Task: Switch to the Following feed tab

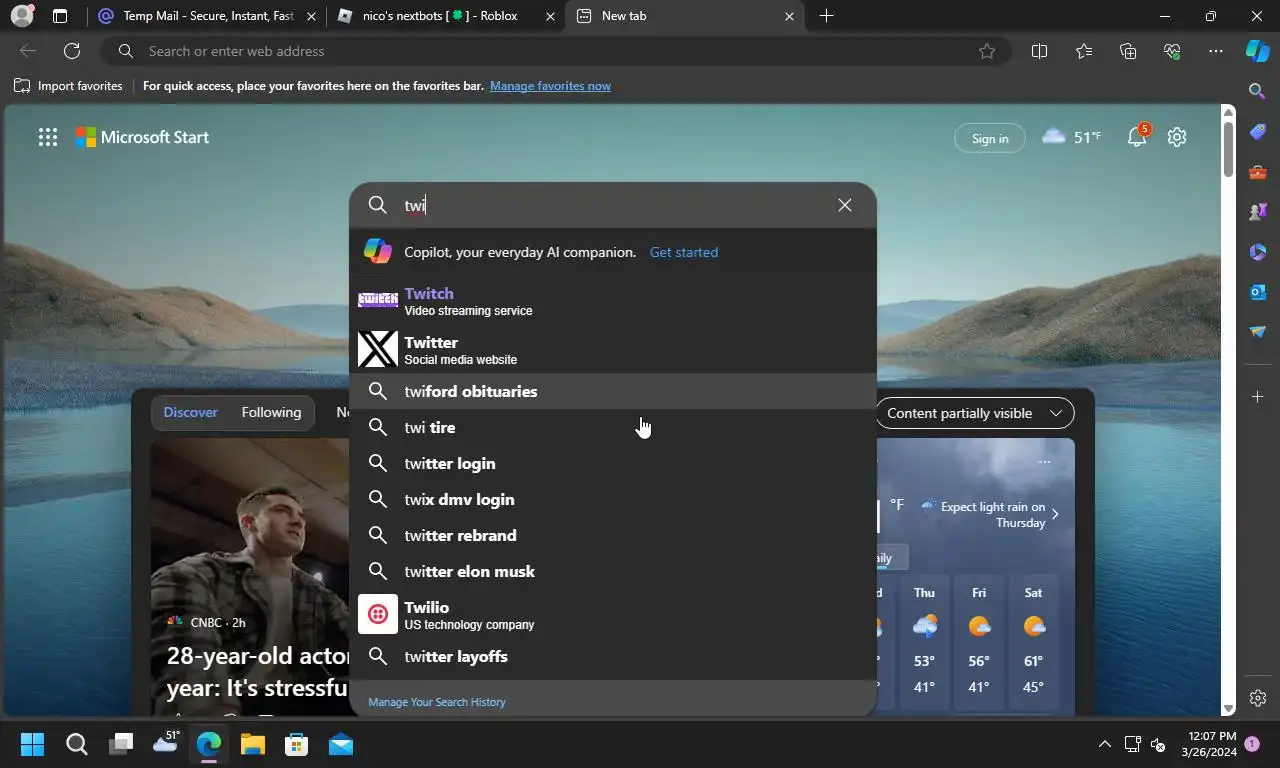Action: point(271,412)
